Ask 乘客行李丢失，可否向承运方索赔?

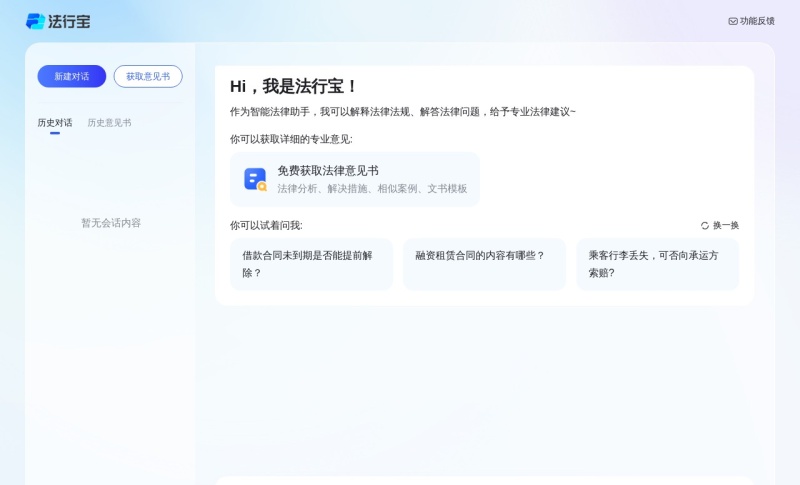(658, 264)
